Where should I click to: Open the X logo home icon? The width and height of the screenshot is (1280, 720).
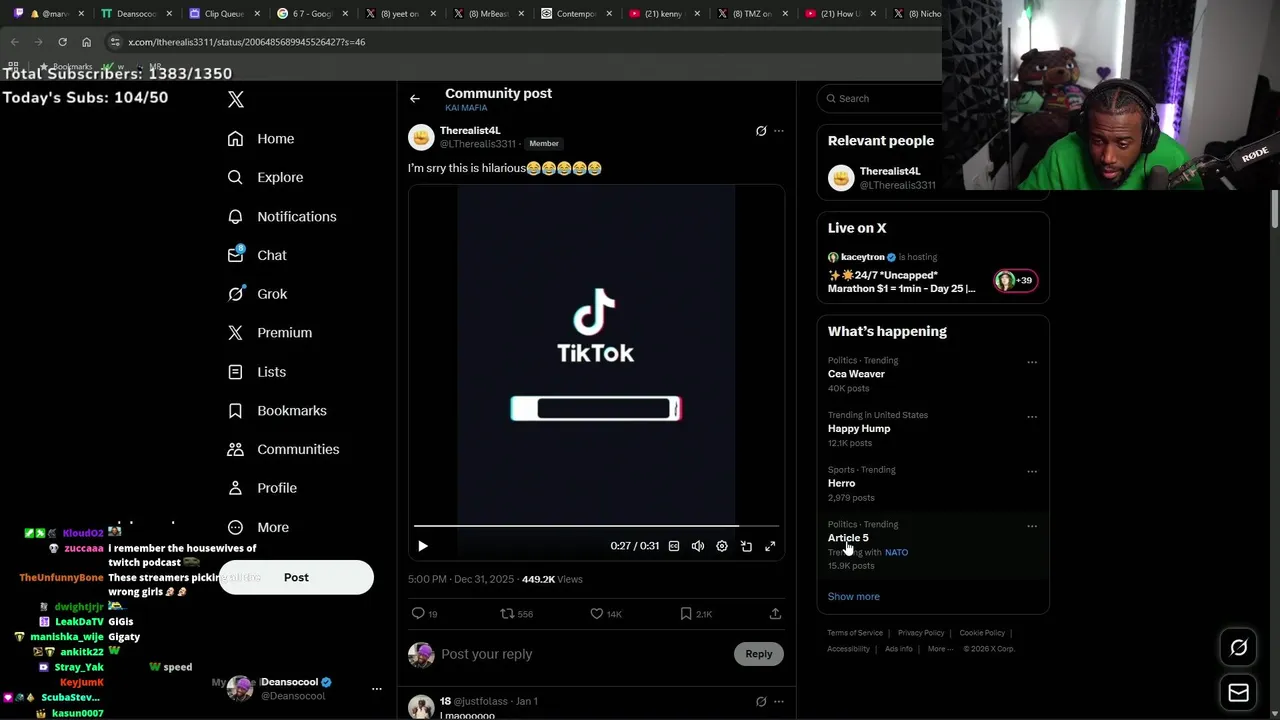pos(236,99)
